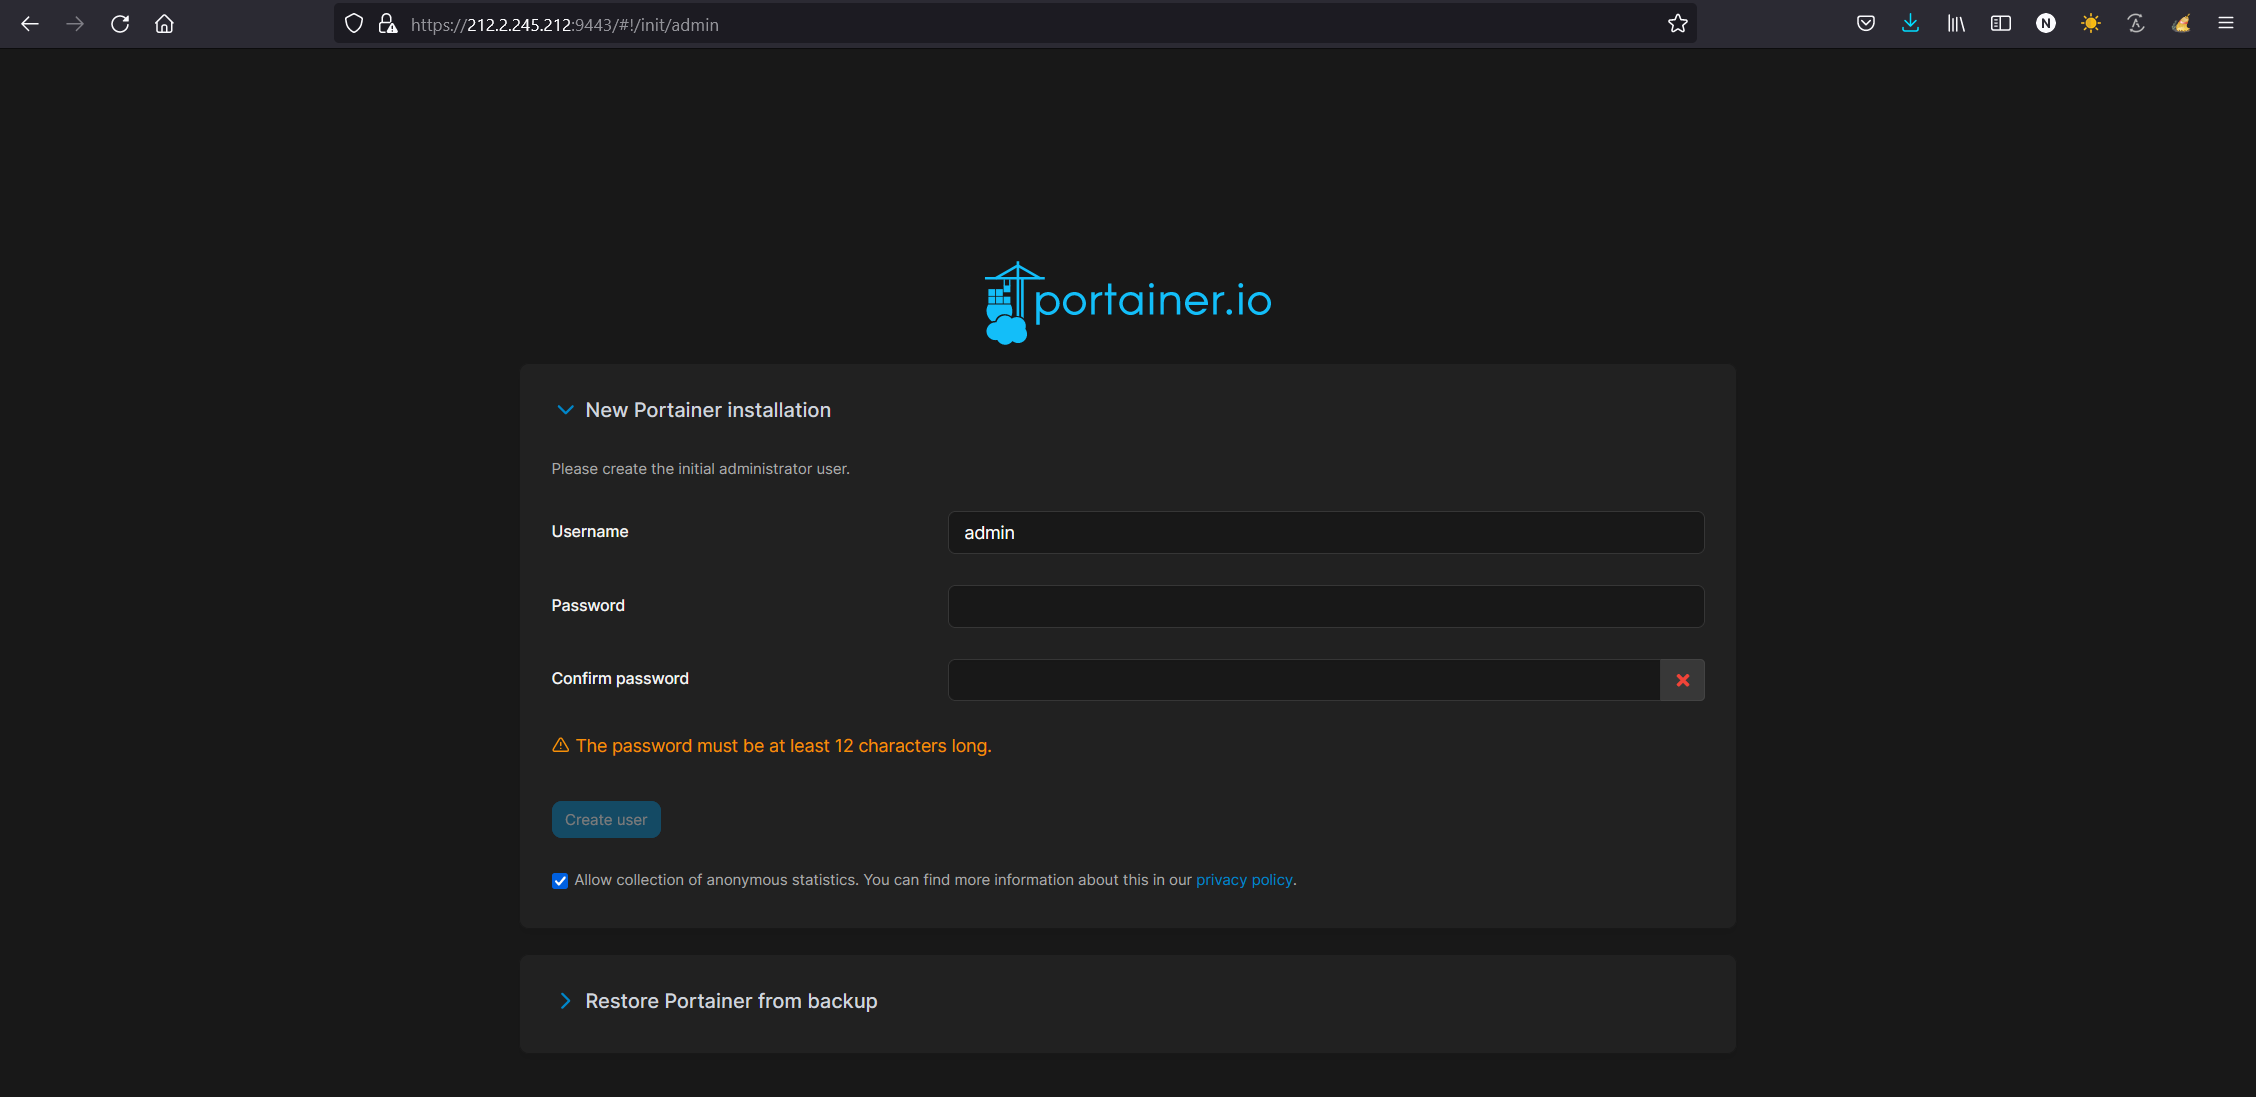This screenshot has width=2256, height=1097.
Task: Open the privacy policy link
Action: tap(1244, 880)
